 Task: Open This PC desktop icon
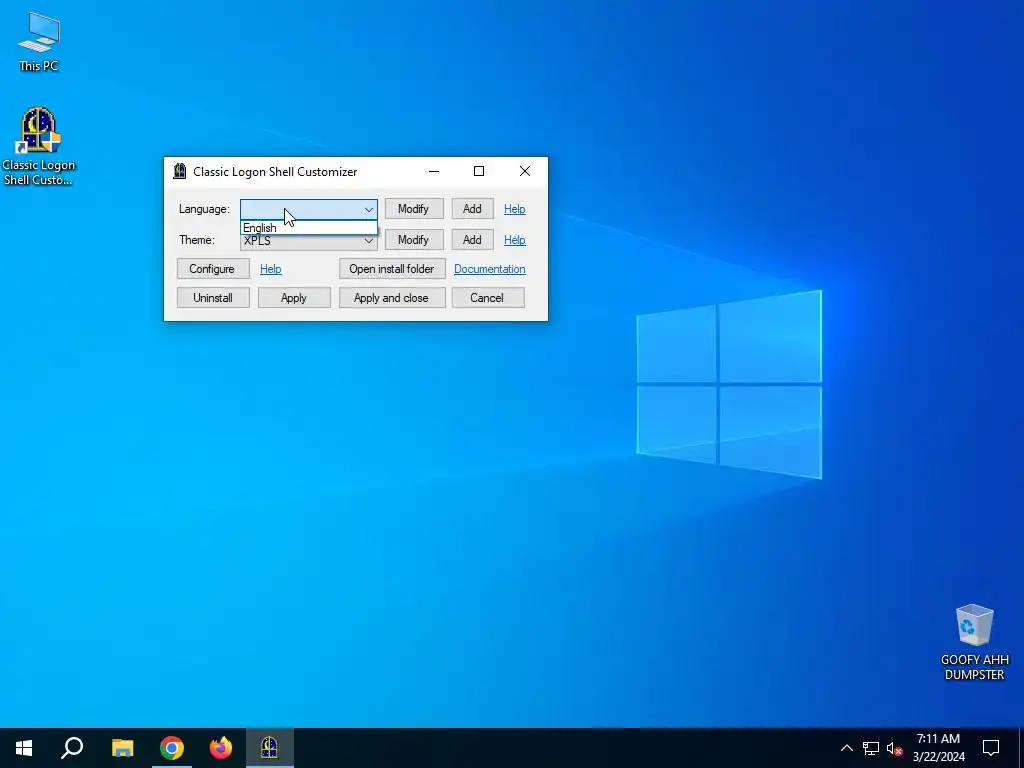(x=39, y=42)
